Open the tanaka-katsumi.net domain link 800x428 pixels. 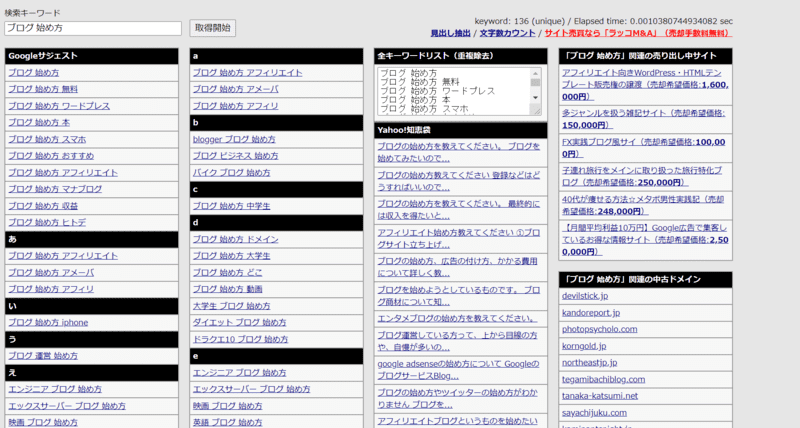[600, 396]
